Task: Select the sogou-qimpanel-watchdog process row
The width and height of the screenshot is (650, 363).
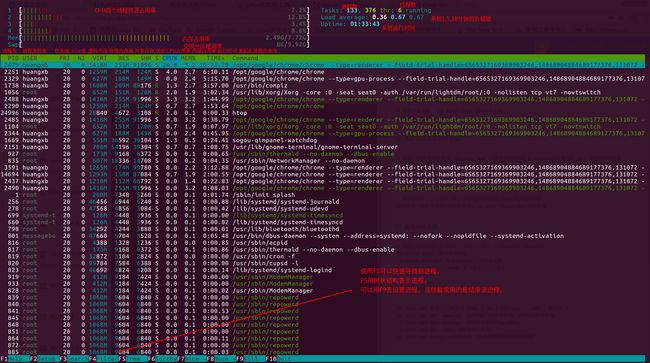Action: point(323,140)
